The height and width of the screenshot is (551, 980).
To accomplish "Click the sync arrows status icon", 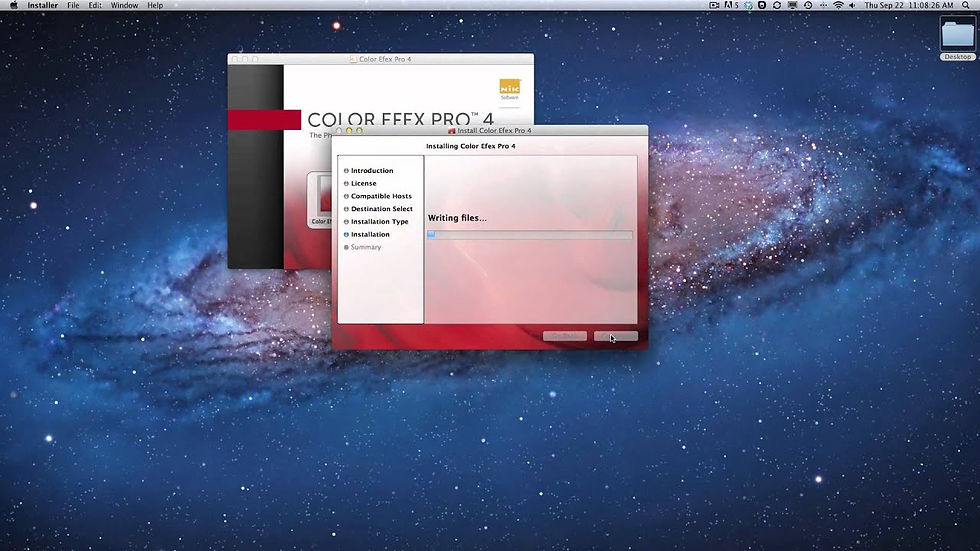I will tap(777, 5).
